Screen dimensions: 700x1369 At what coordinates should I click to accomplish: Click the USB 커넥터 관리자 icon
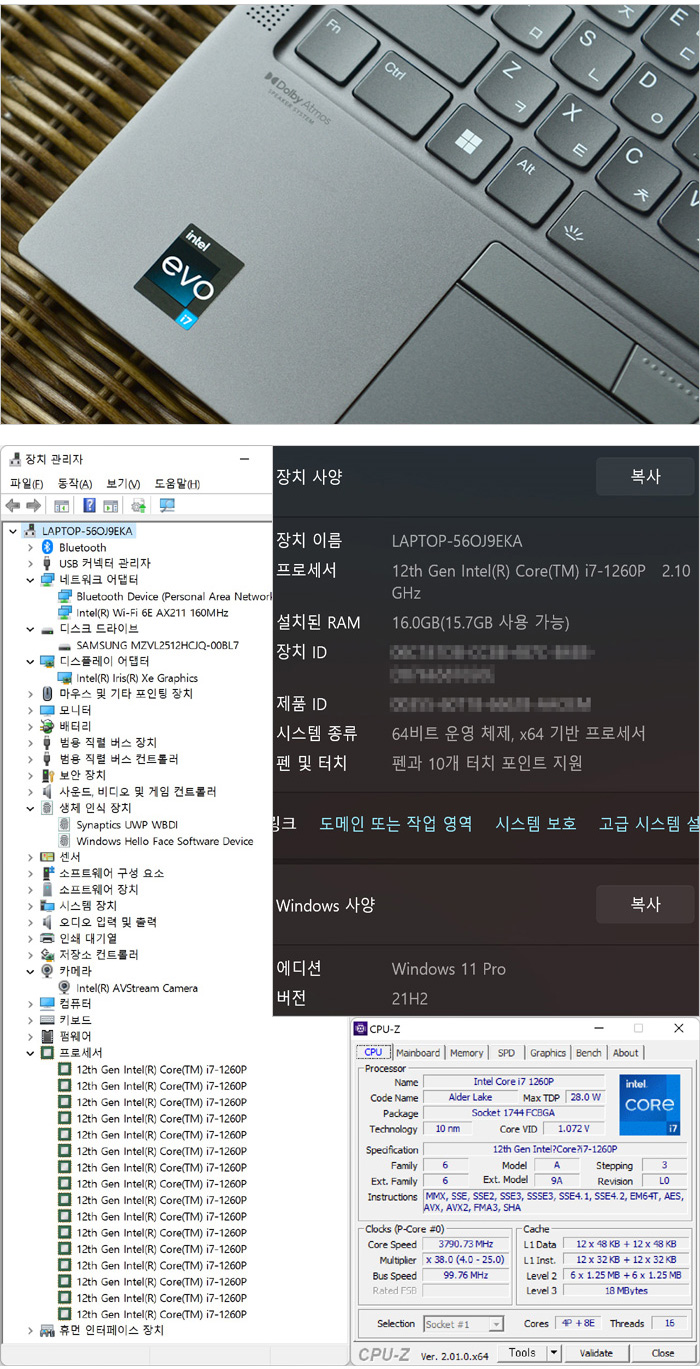(47, 563)
